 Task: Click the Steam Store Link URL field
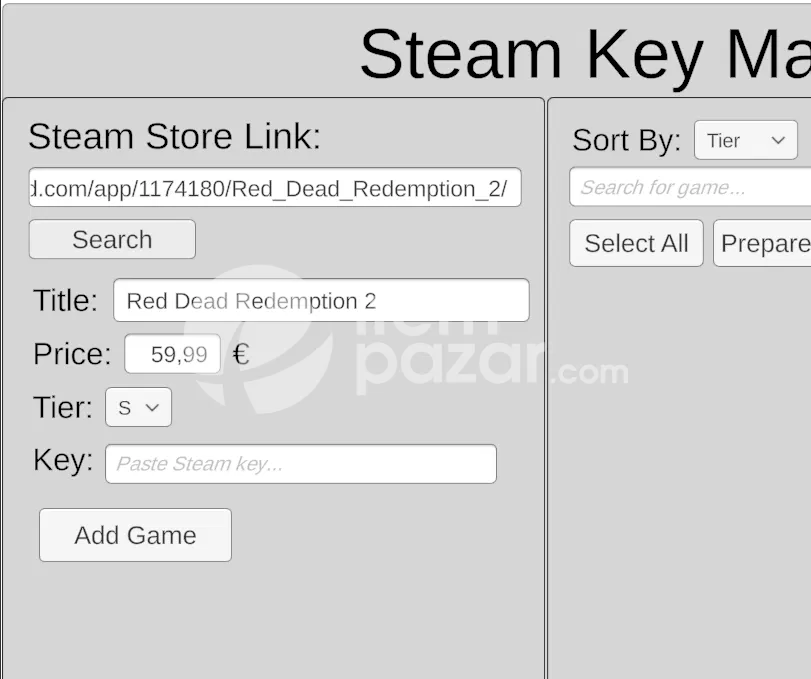pyautogui.click(x=275, y=187)
